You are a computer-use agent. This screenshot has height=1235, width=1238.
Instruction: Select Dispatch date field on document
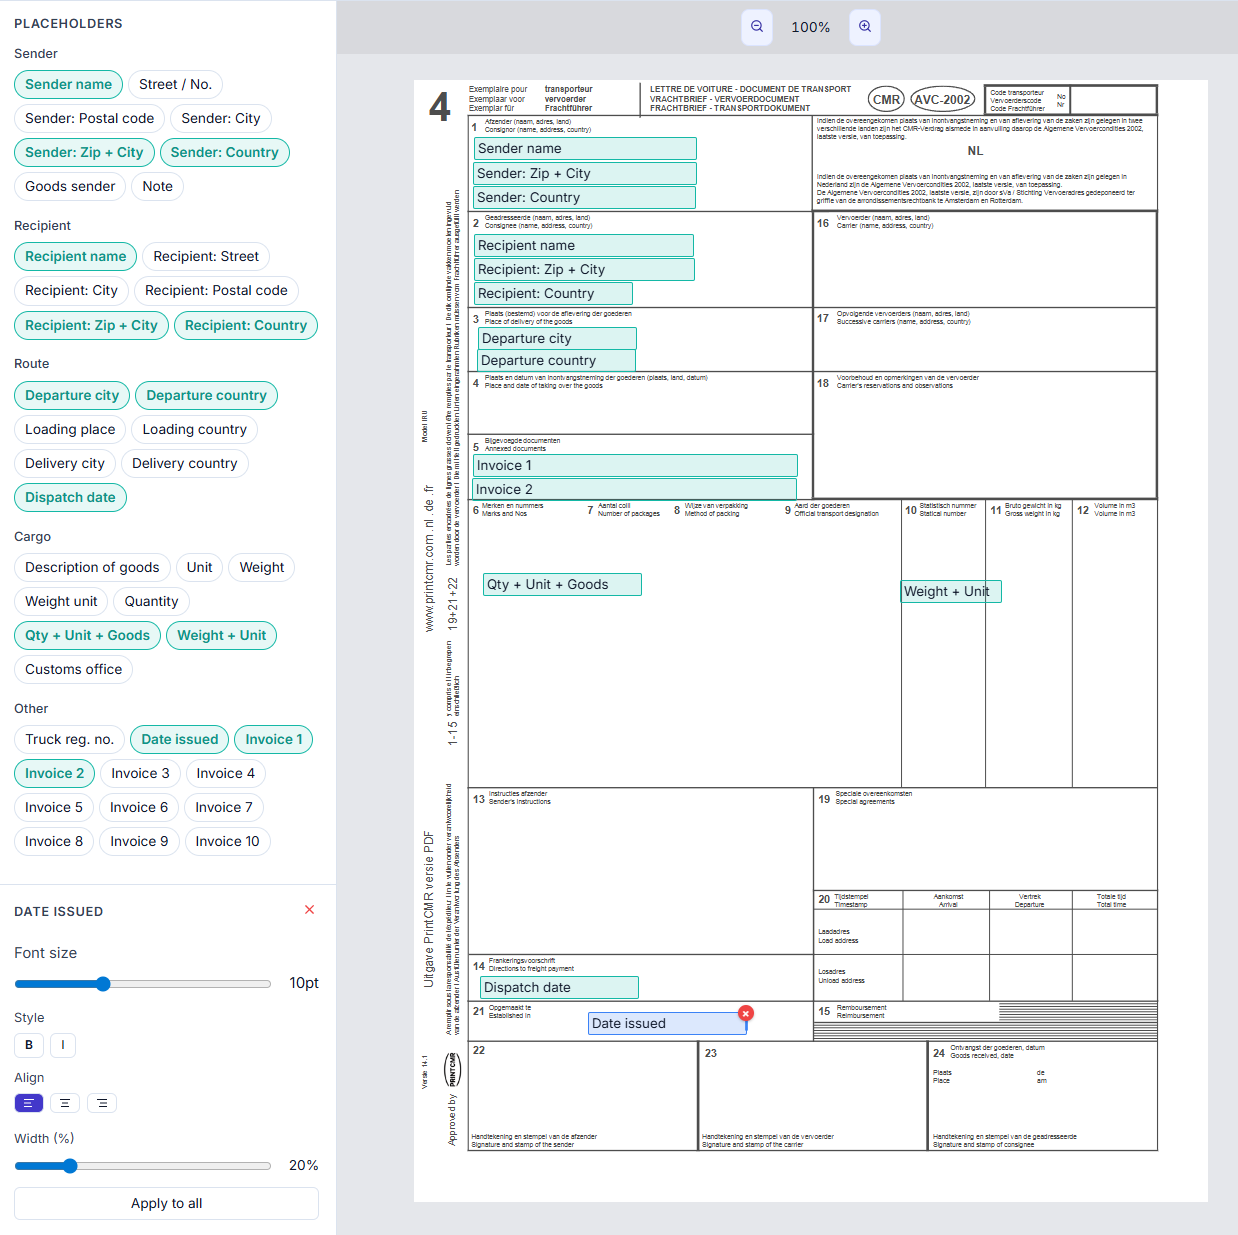pos(559,988)
